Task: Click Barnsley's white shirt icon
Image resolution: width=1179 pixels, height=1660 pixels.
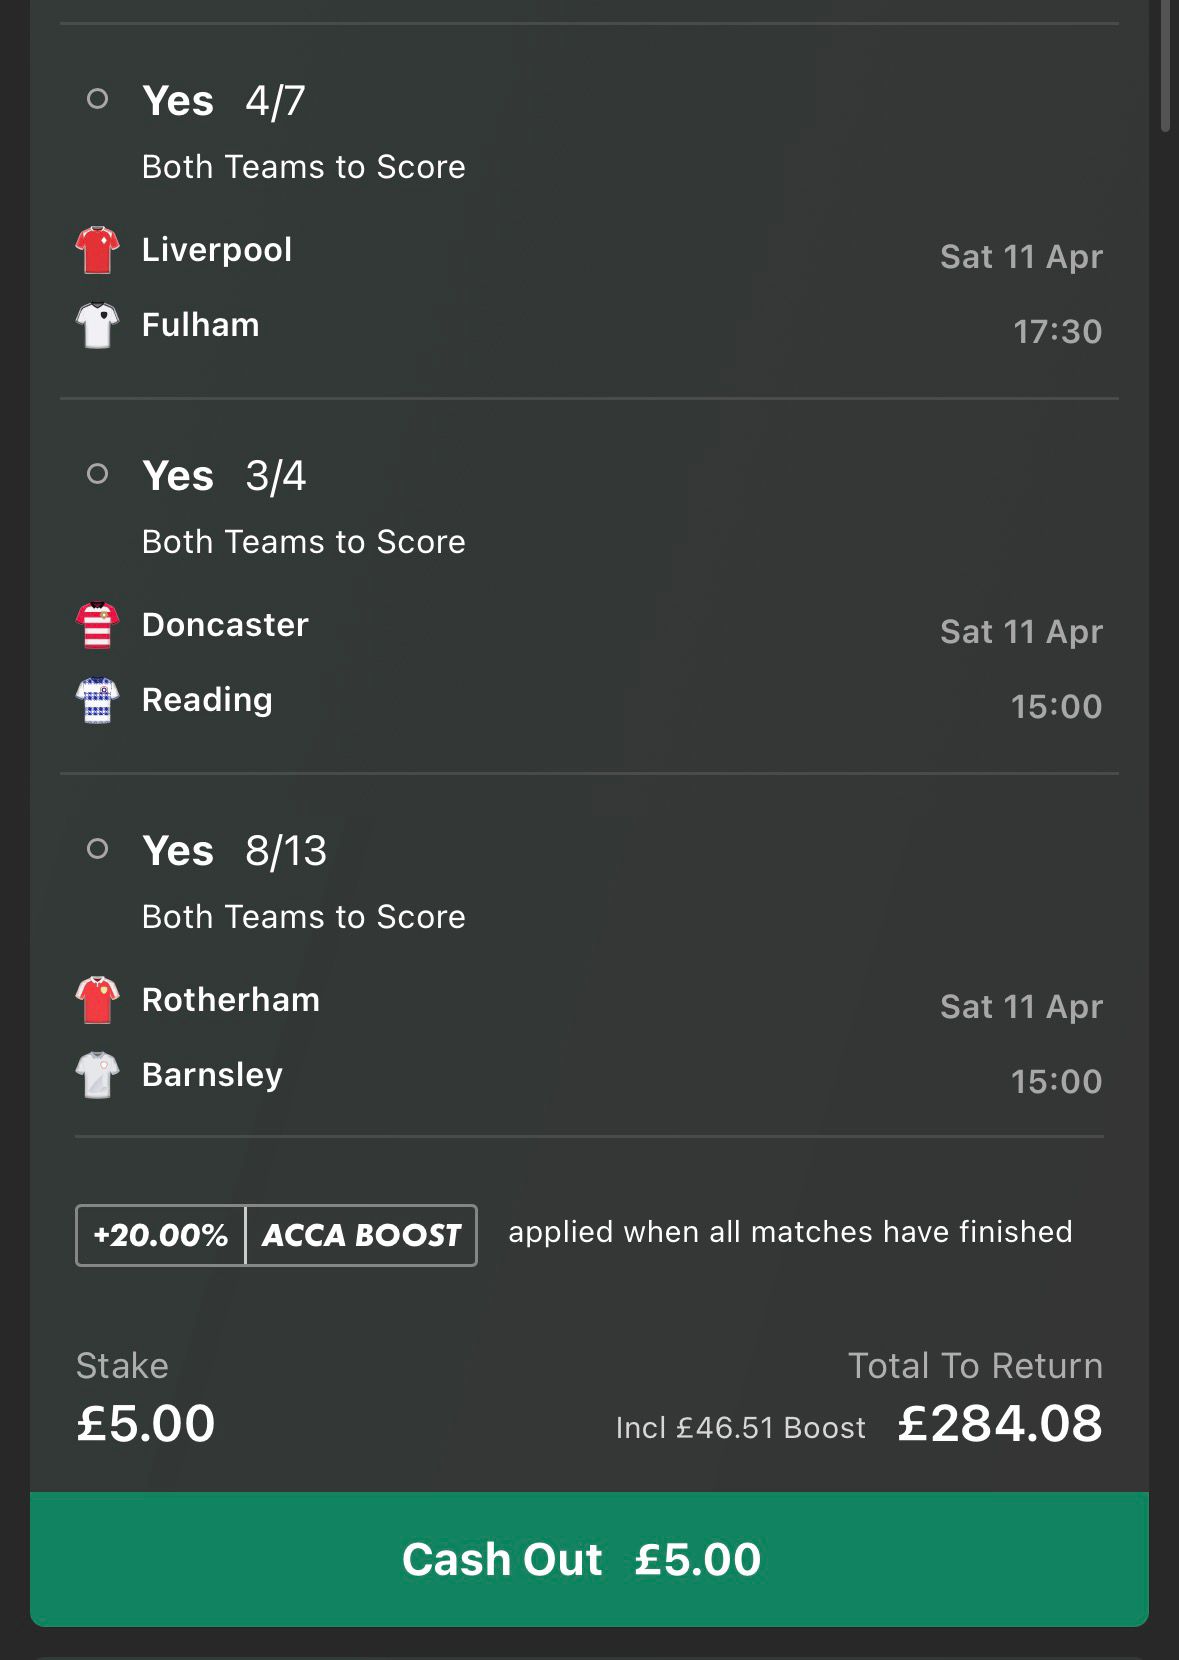Action: (x=97, y=1075)
